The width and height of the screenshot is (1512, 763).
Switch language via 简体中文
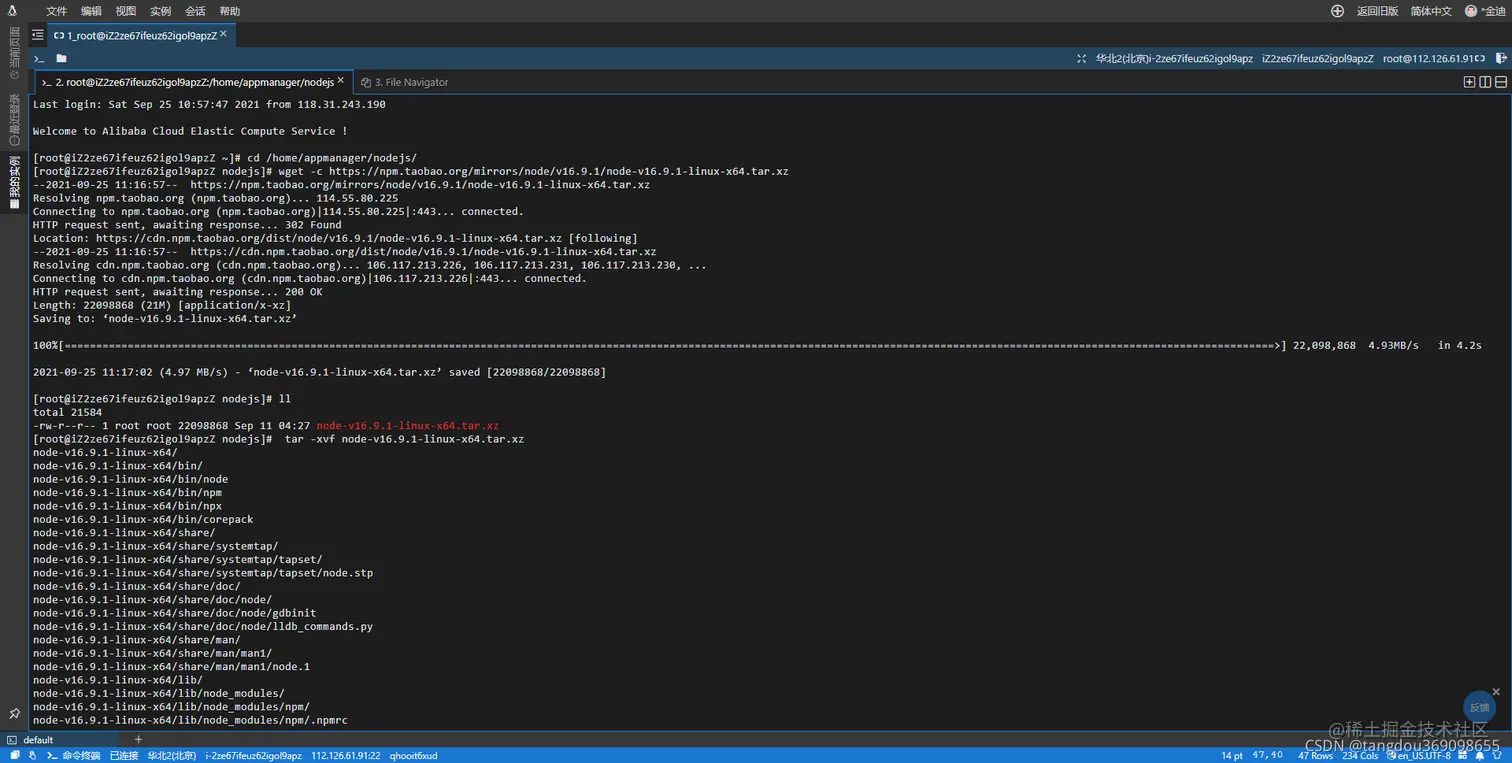[1431, 11]
